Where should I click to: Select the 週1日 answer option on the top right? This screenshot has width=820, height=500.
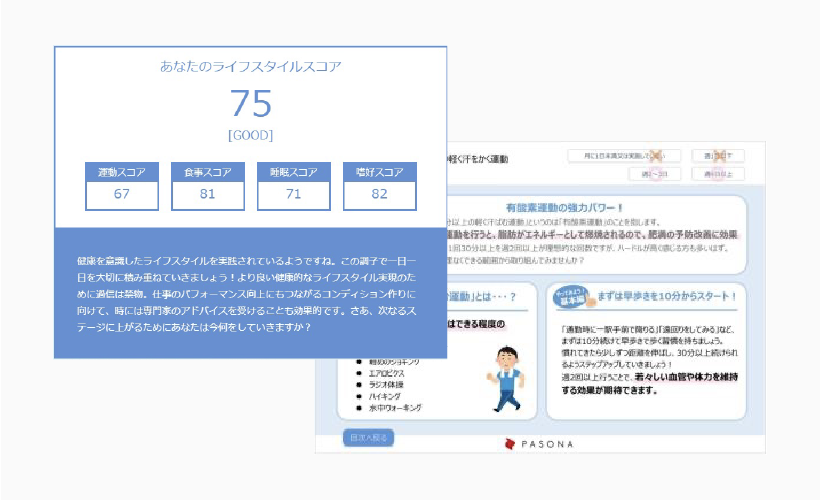pyautogui.click(x=718, y=156)
